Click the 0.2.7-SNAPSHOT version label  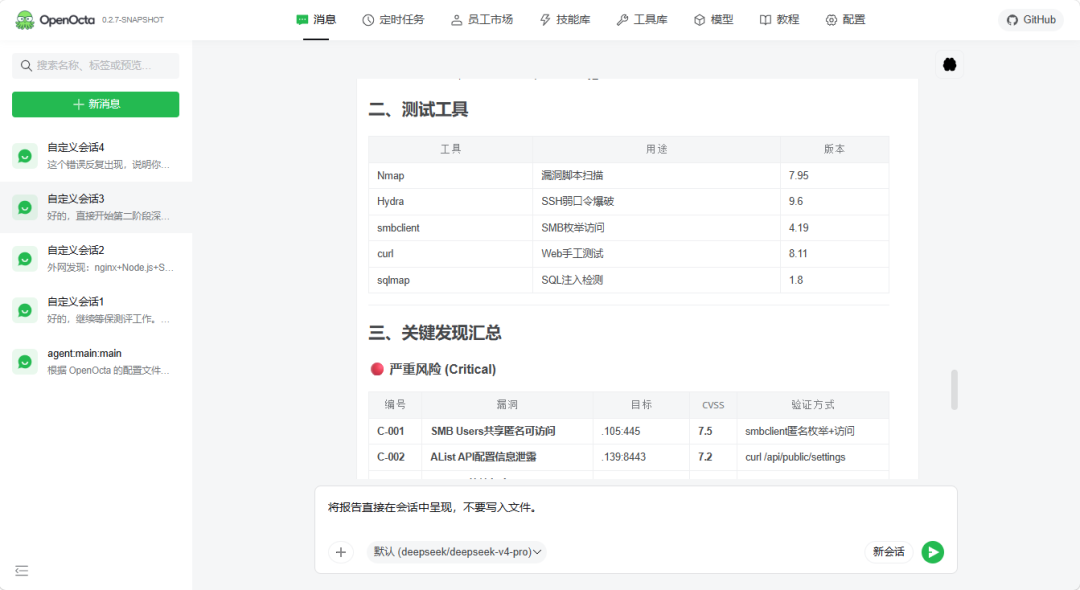coord(133,20)
